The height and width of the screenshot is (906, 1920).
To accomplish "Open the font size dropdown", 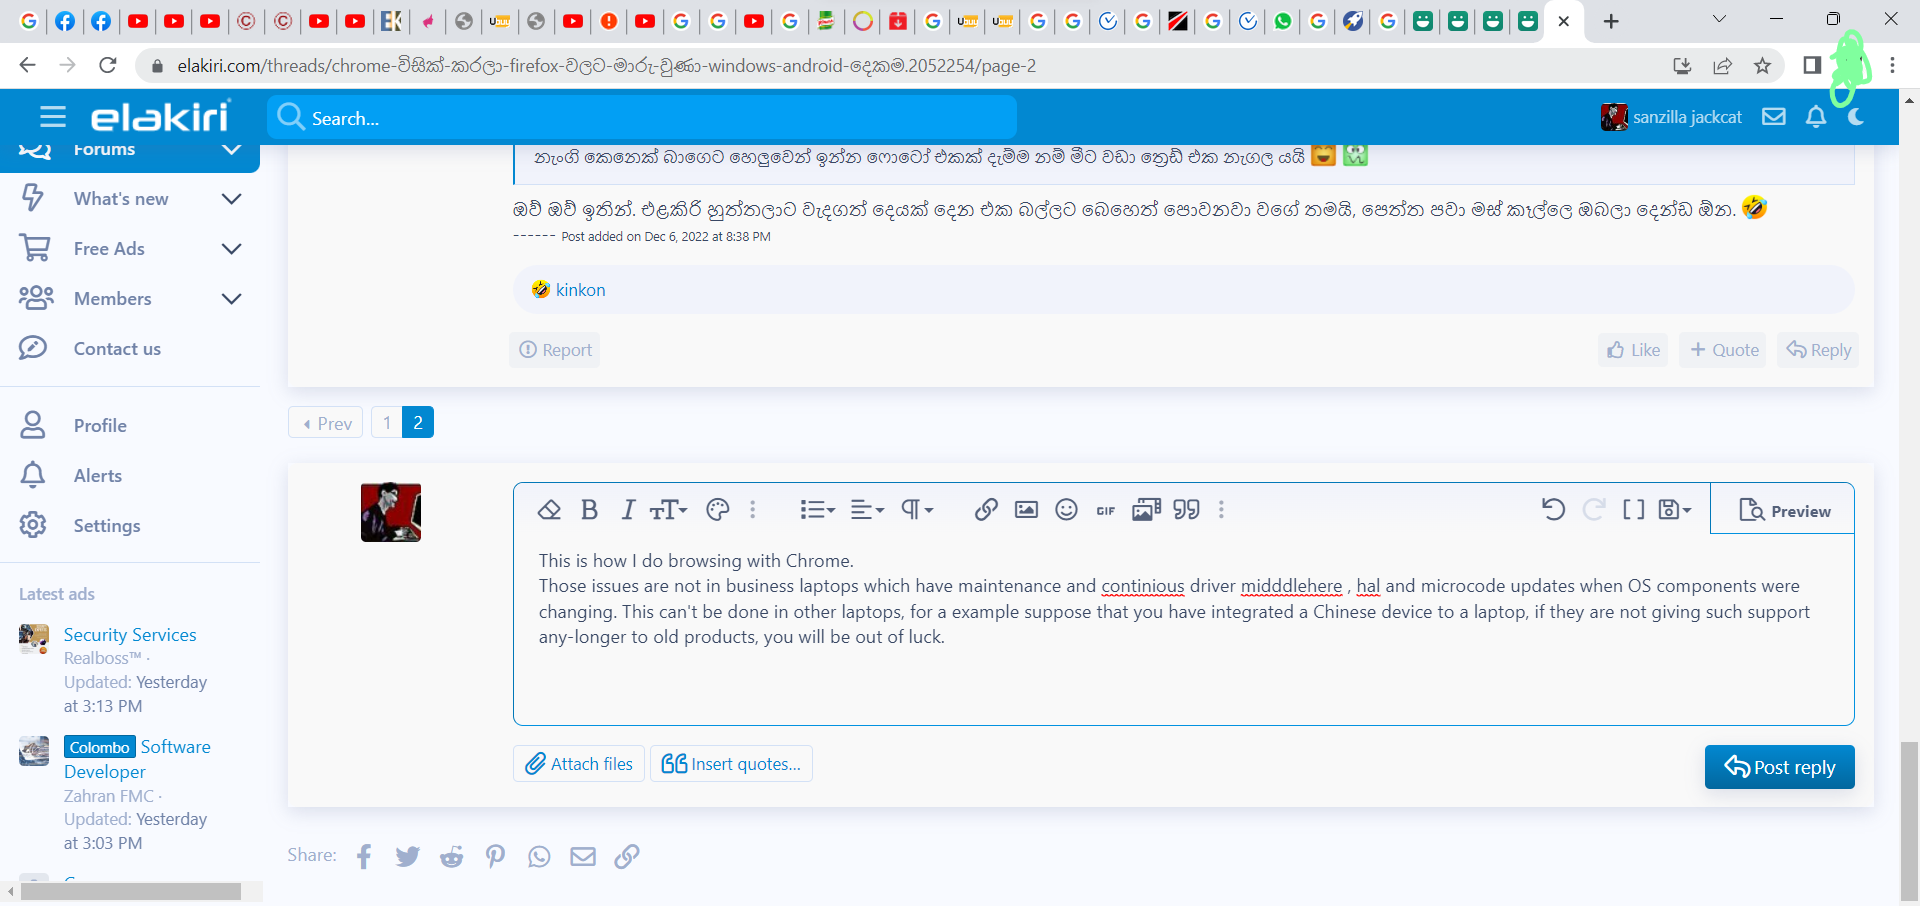I will 668,510.
